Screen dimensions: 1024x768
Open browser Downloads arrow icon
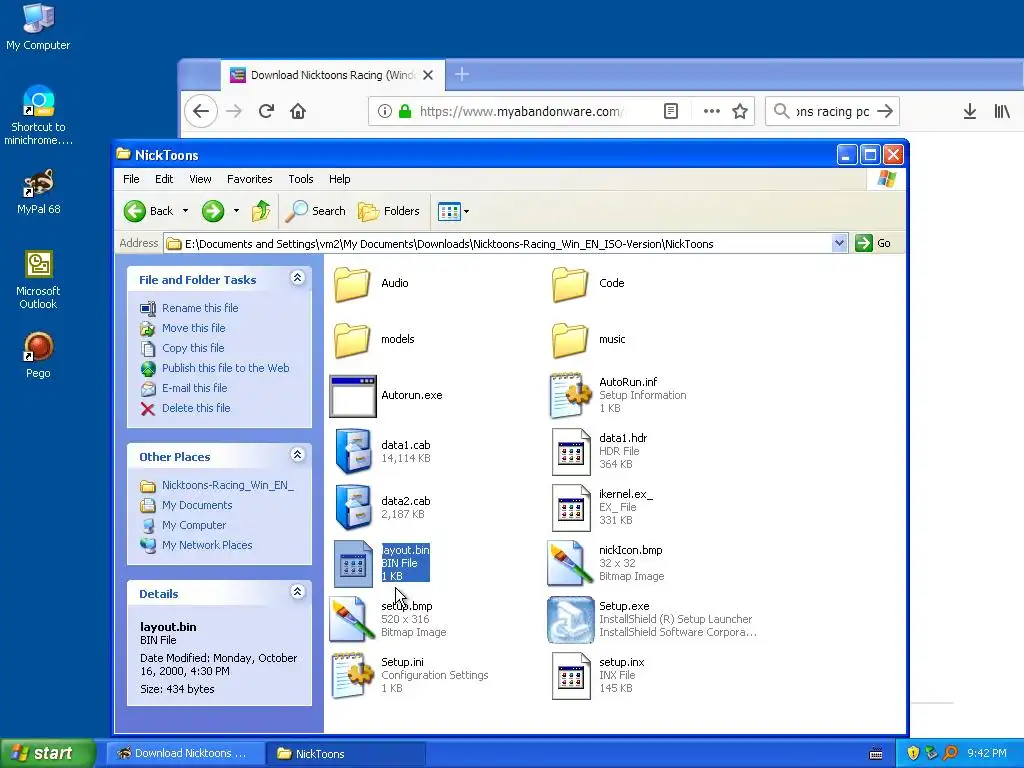point(970,111)
